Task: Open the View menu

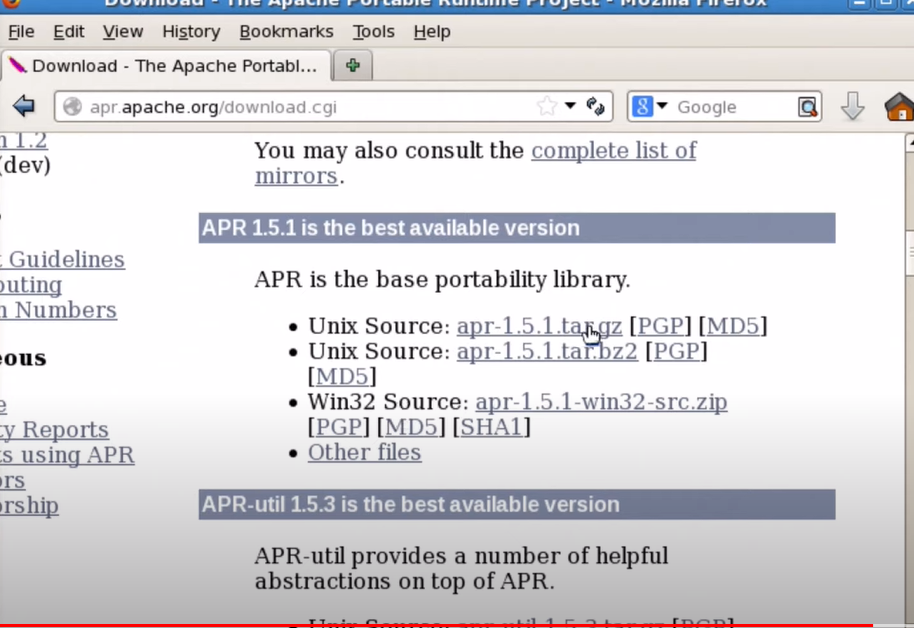Action: (123, 31)
